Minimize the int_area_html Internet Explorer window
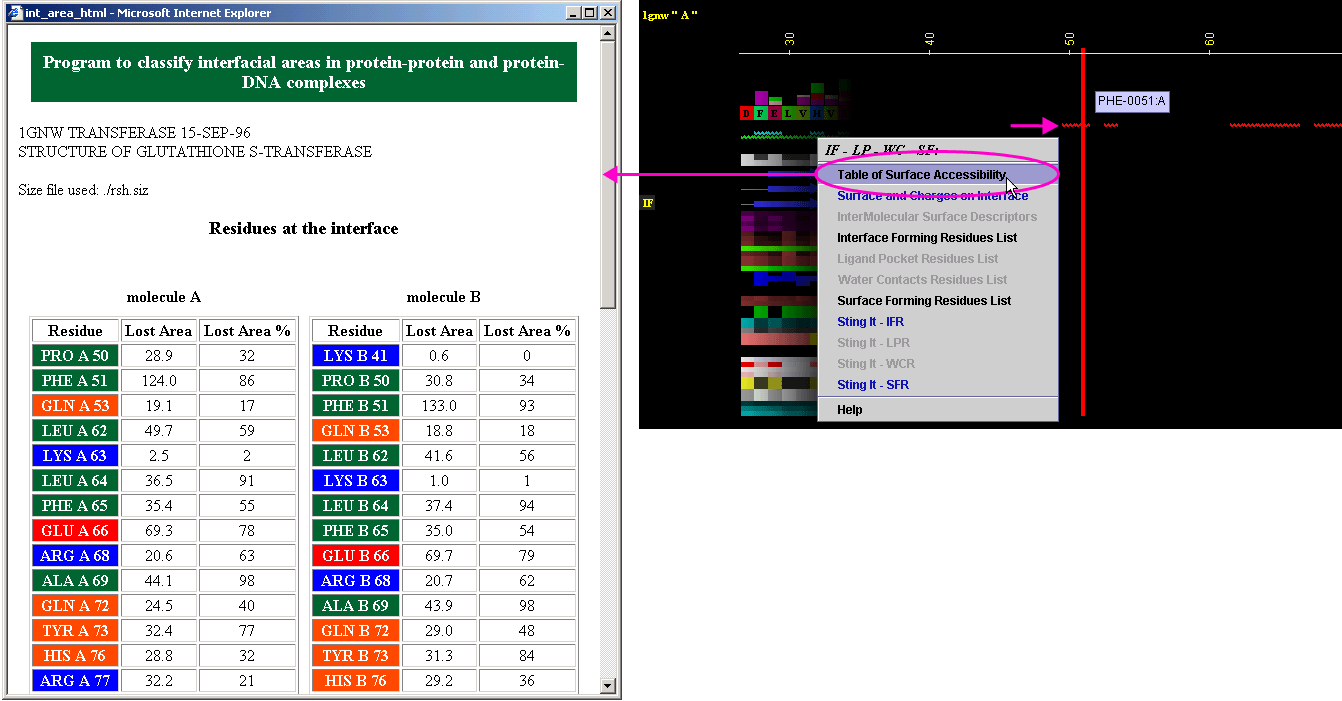1342x701 pixels. pos(572,13)
